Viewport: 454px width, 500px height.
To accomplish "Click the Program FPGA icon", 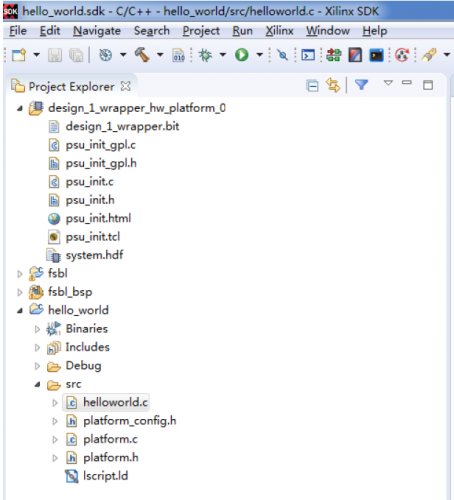I will coord(333,55).
